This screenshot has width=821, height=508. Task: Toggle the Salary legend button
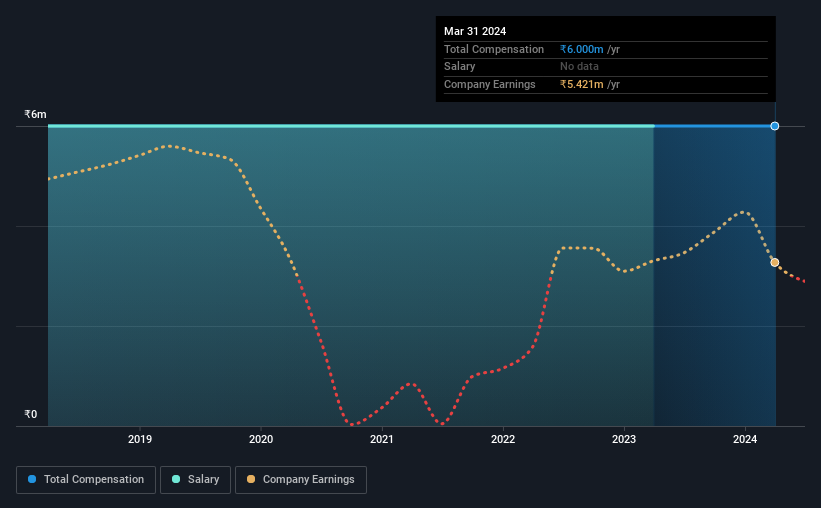point(195,480)
